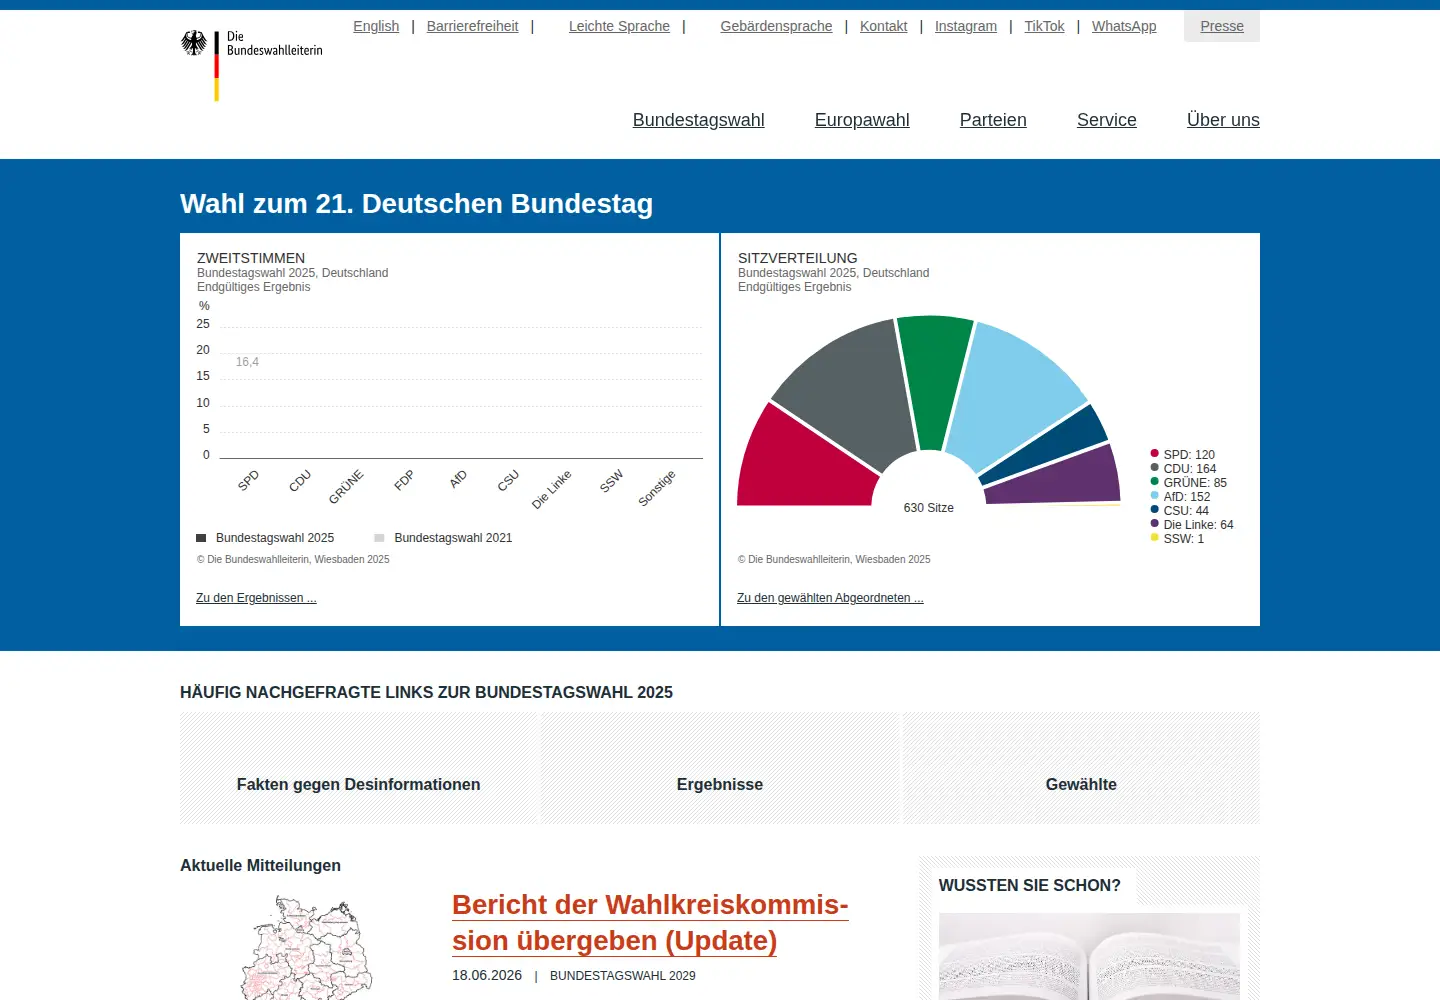1440x1000 pixels.
Task: Open the Barrierefreiheit page
Action: pos(472,26)
